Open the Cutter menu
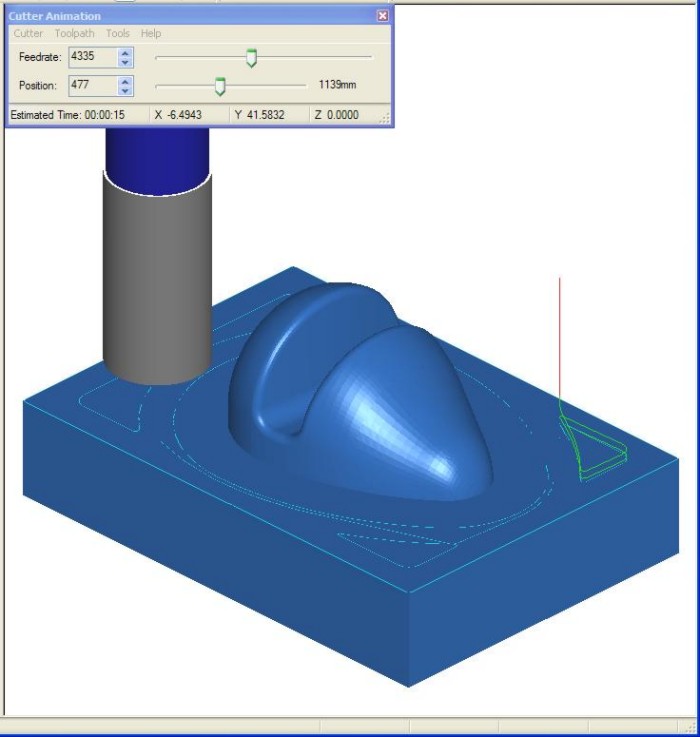Image resolution: width=700 pixels, height=737 pixels. [28, 33]
